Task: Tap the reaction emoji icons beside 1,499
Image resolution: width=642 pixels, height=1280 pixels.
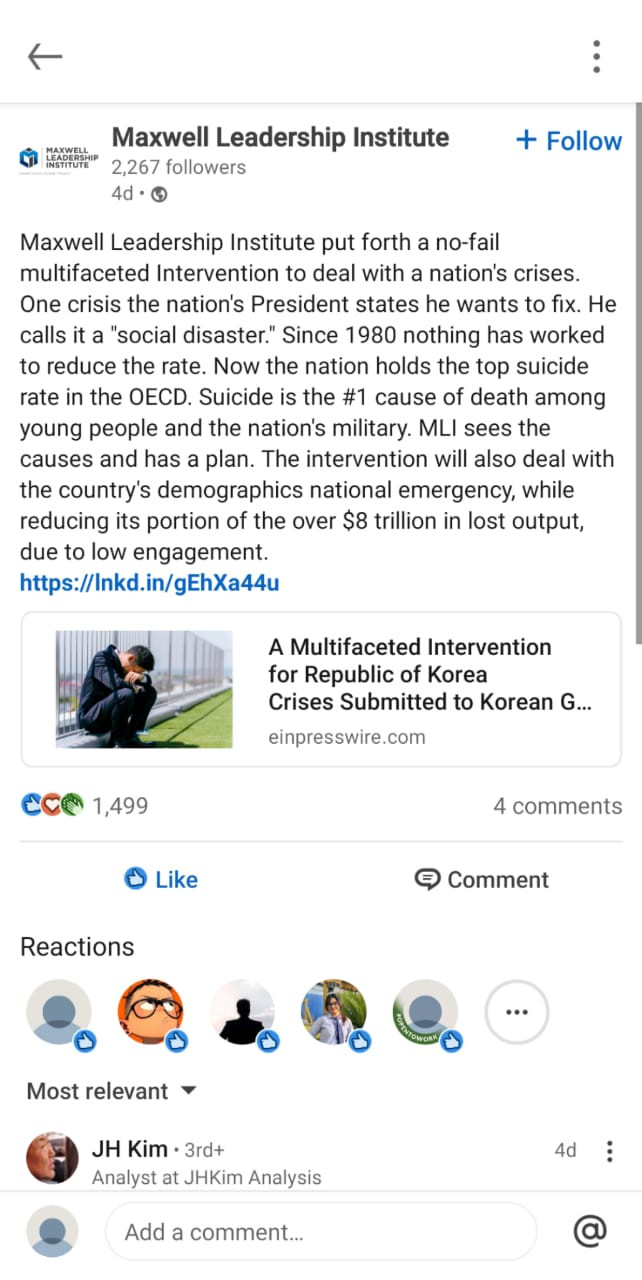Action: 53,805
